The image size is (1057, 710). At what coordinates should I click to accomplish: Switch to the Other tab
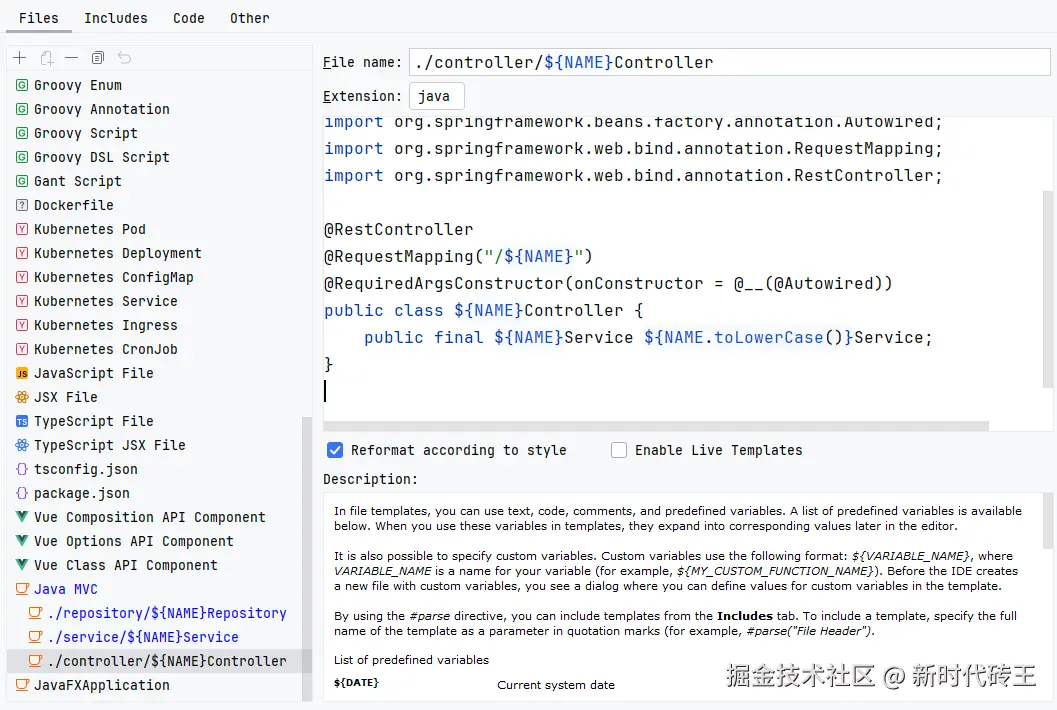tap(249, 18)
